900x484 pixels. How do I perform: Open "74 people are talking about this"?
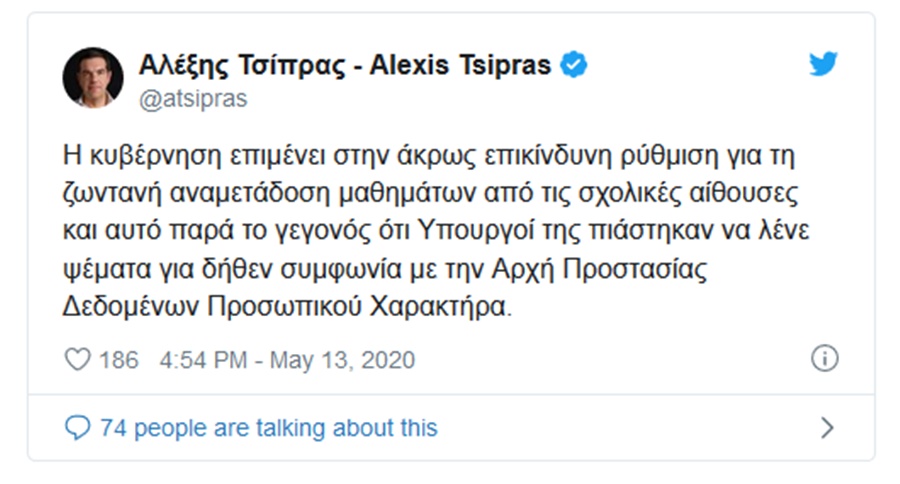click(269, 428)
